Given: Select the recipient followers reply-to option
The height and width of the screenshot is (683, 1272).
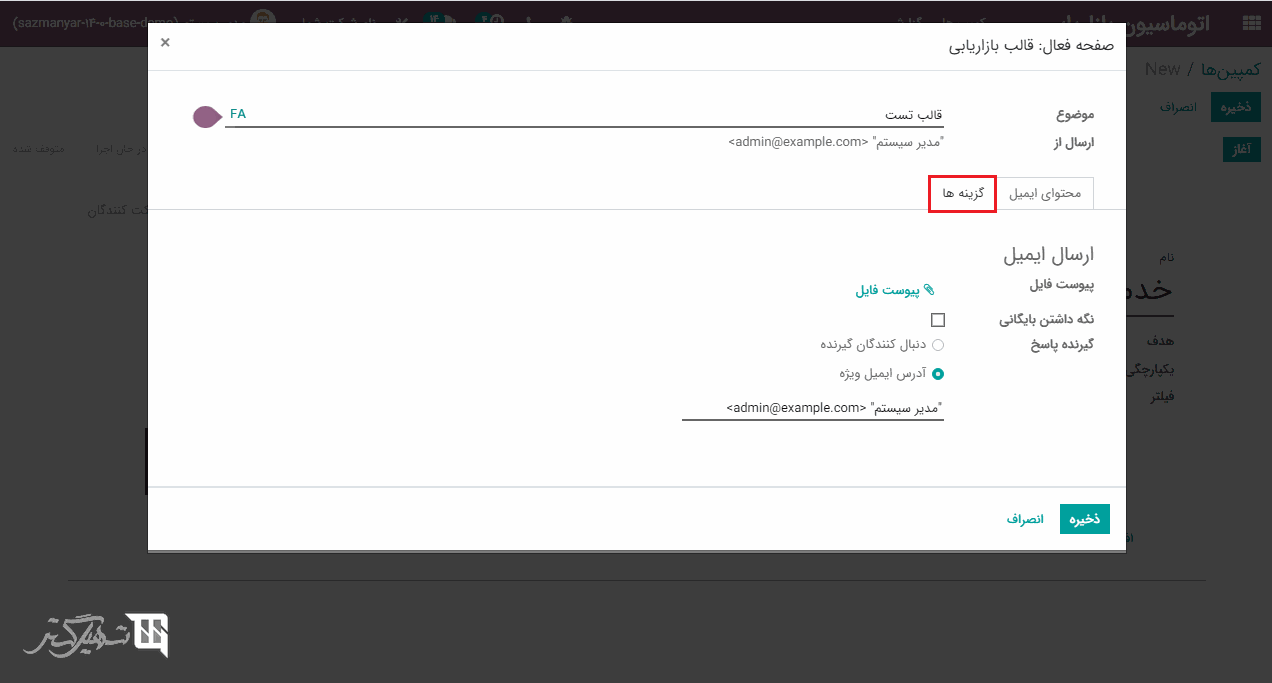Looking at the screenshot, I should (937, 345).
